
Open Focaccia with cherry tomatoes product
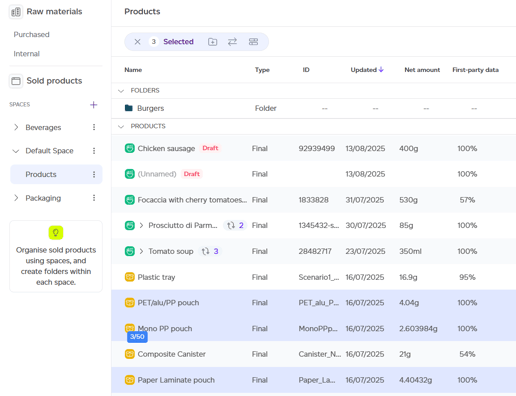click(x=192, y=200)
